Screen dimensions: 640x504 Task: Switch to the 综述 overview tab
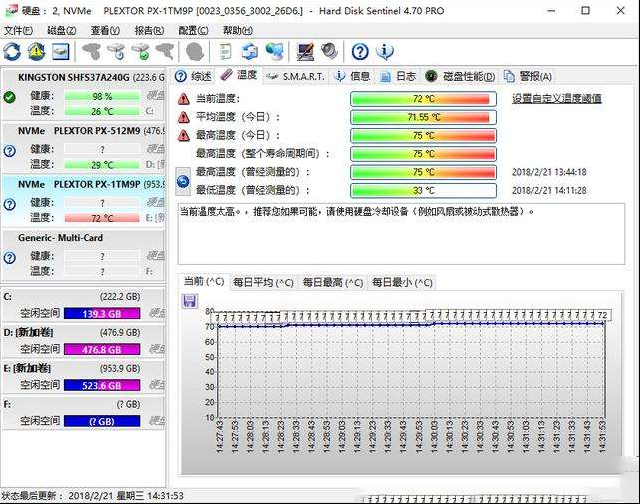(x=193, y=76)
